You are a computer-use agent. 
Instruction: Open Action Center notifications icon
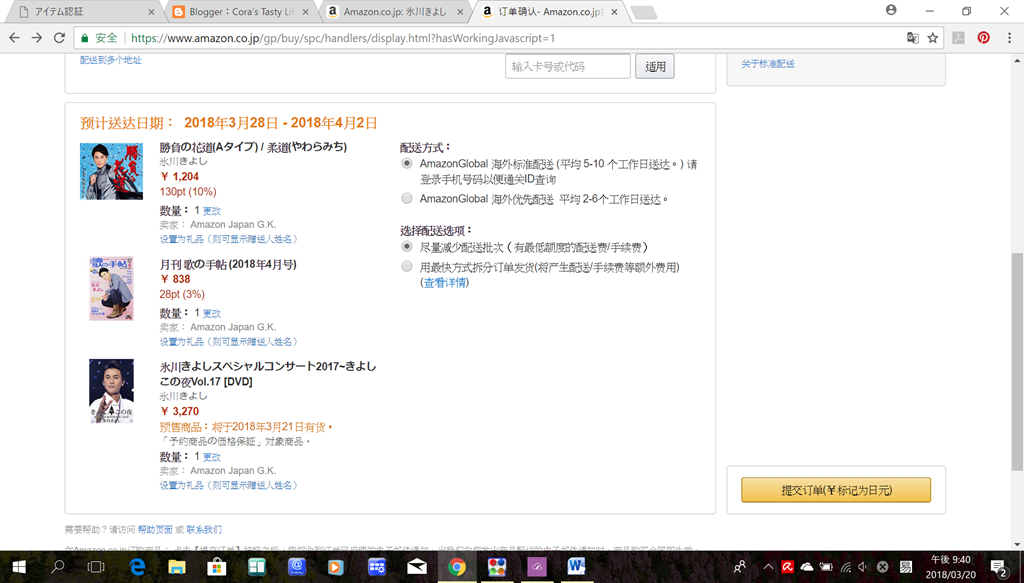999,567
